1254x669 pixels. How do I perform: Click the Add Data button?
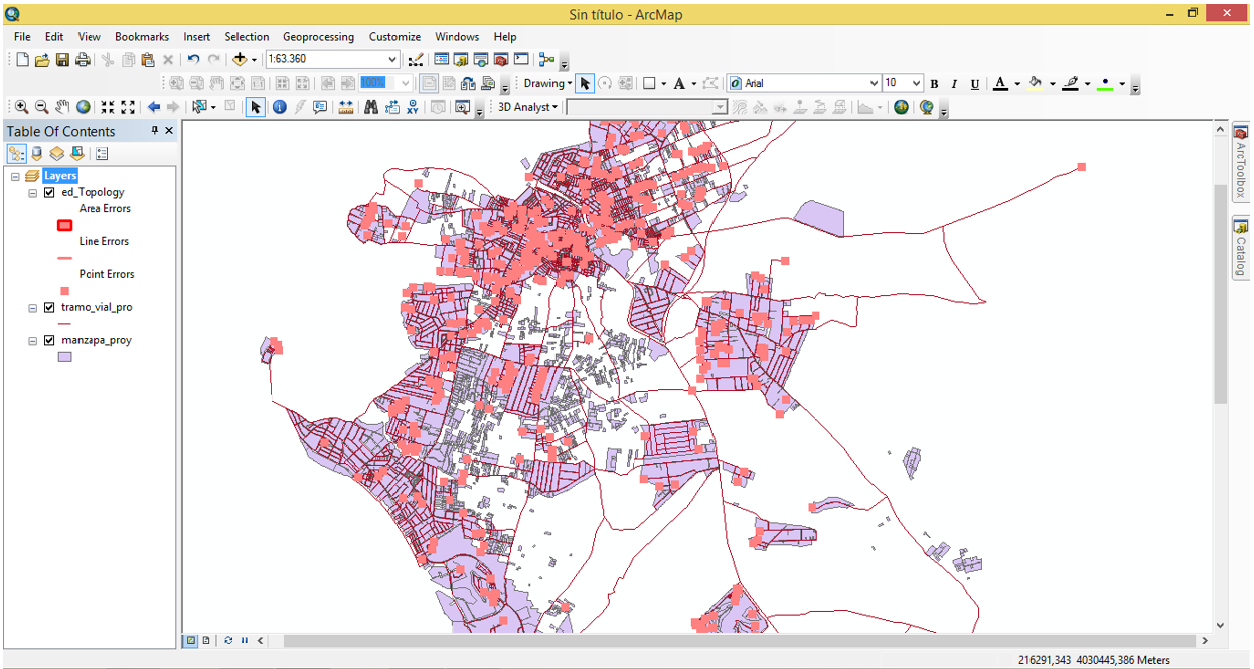click(240, 60)
